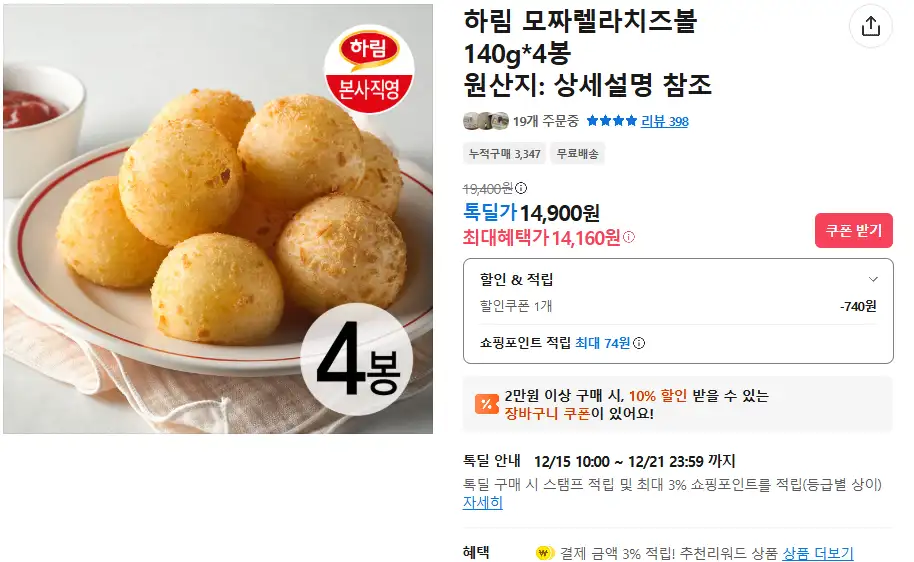Click the share icon button
914x562 pixels.
(870, 26)
